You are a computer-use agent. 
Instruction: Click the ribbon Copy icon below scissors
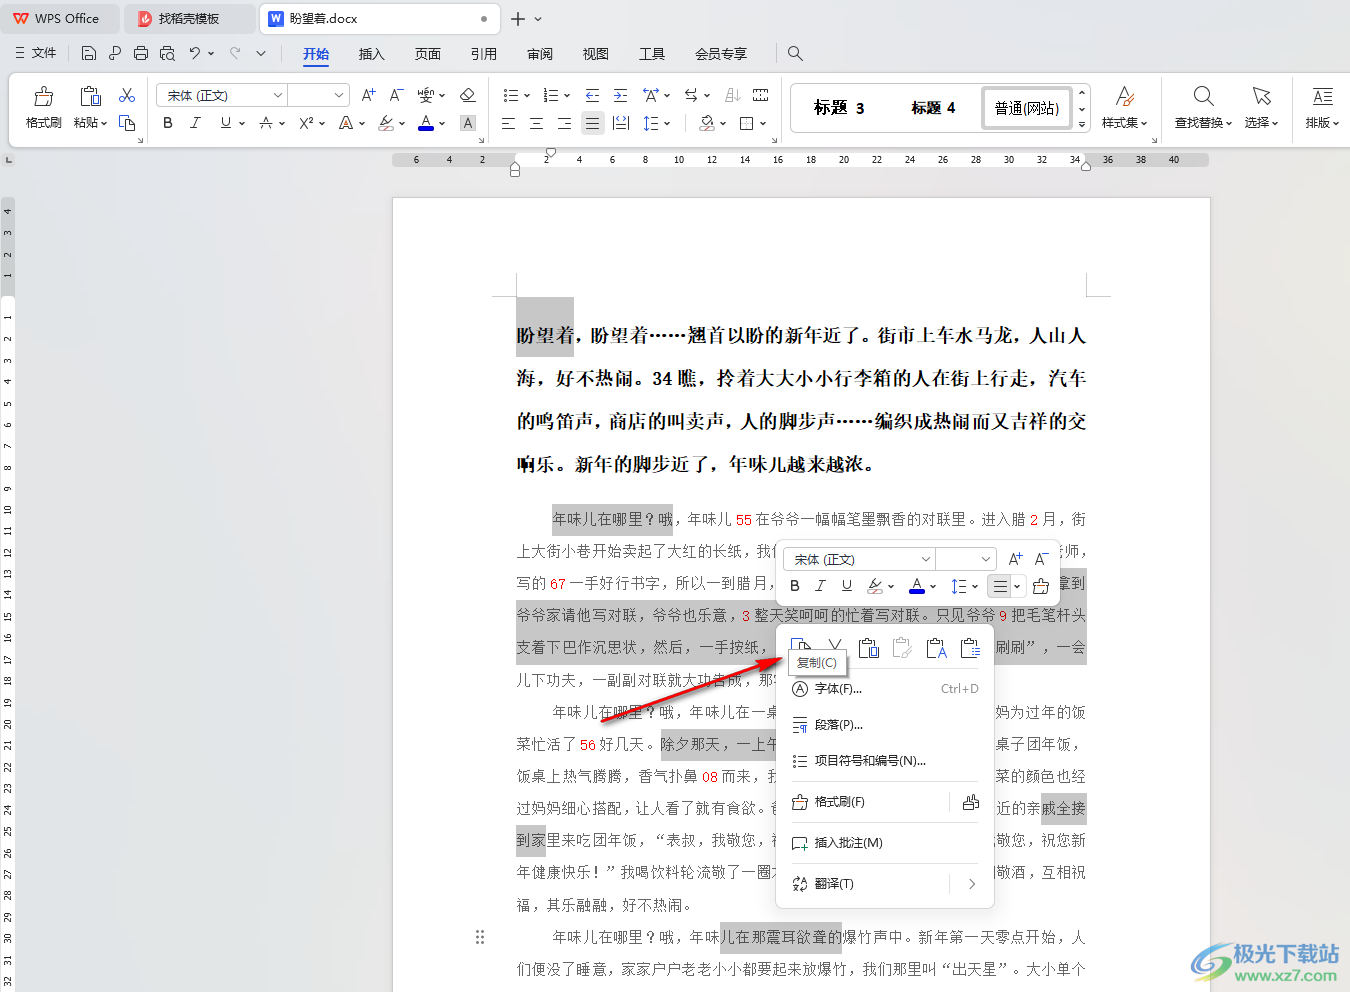click(x=127, y=123)
